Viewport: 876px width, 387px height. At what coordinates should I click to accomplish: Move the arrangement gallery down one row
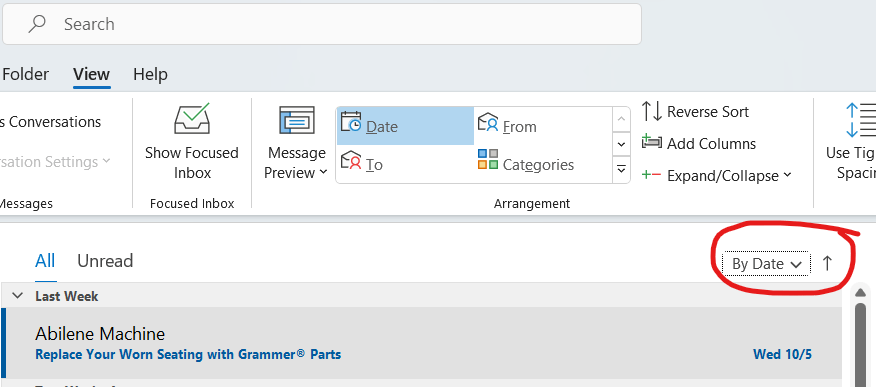point(621,145)
